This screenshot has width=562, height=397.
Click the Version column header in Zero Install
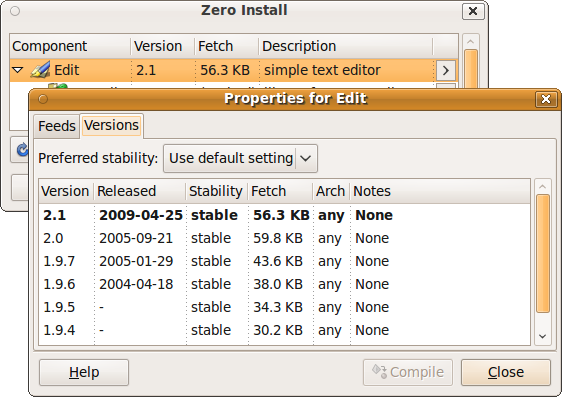(x=163, y=46)
